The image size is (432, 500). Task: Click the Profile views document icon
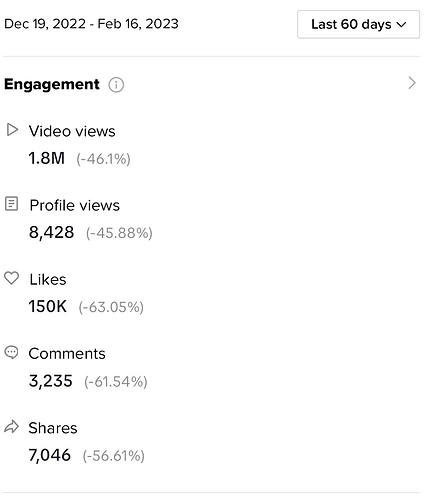pos(11,204)
